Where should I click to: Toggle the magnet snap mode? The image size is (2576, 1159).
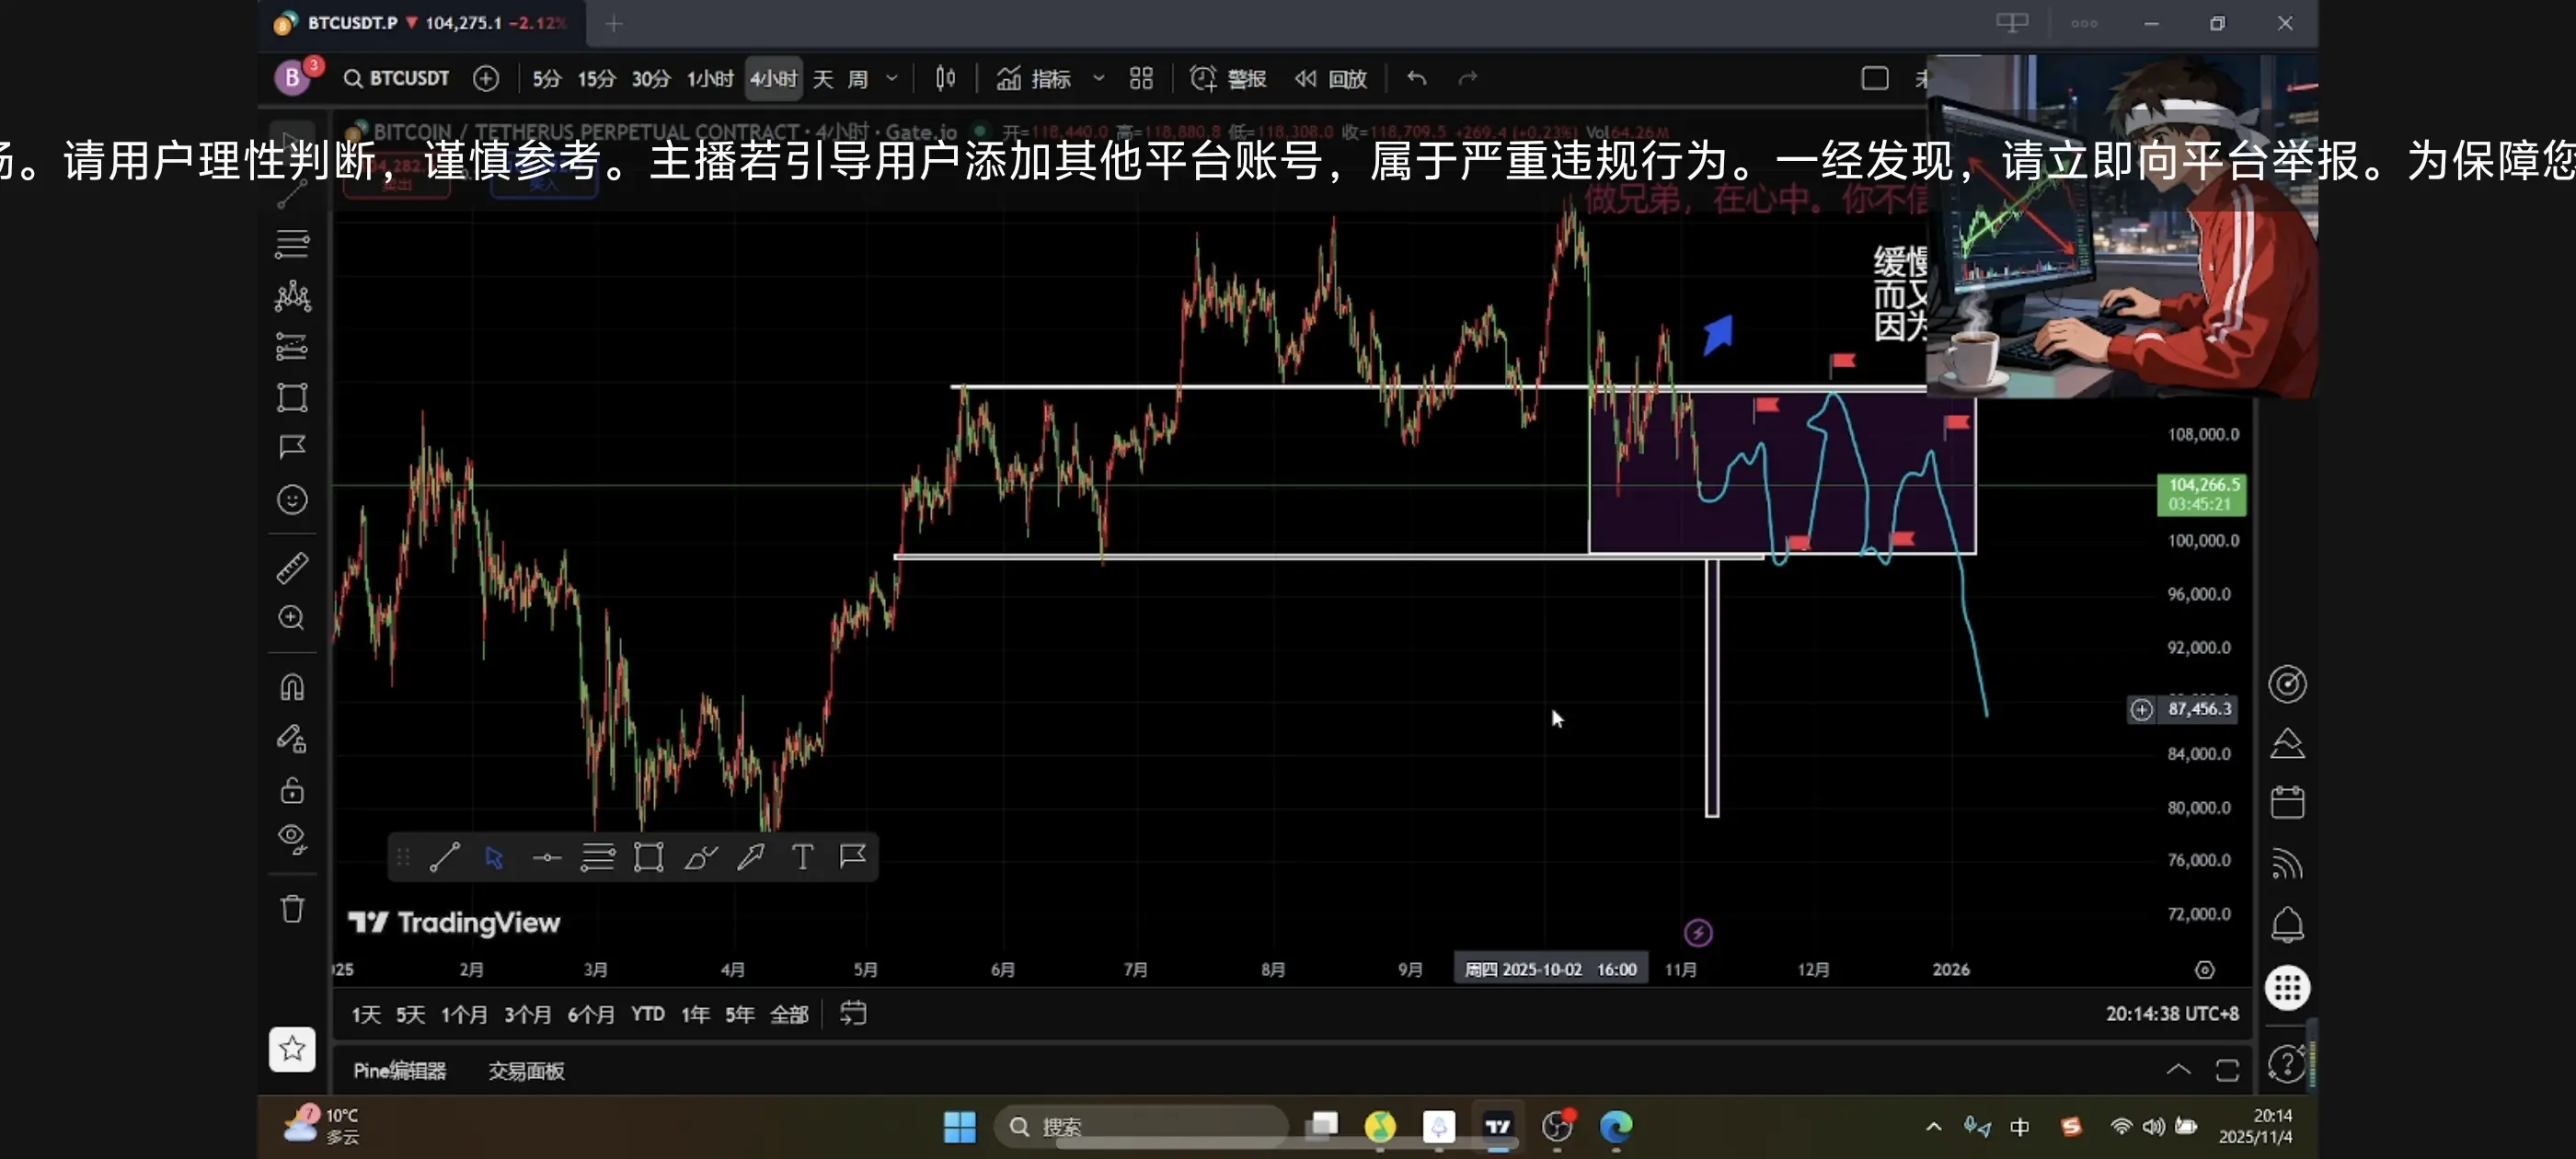[x=292, y=687]
